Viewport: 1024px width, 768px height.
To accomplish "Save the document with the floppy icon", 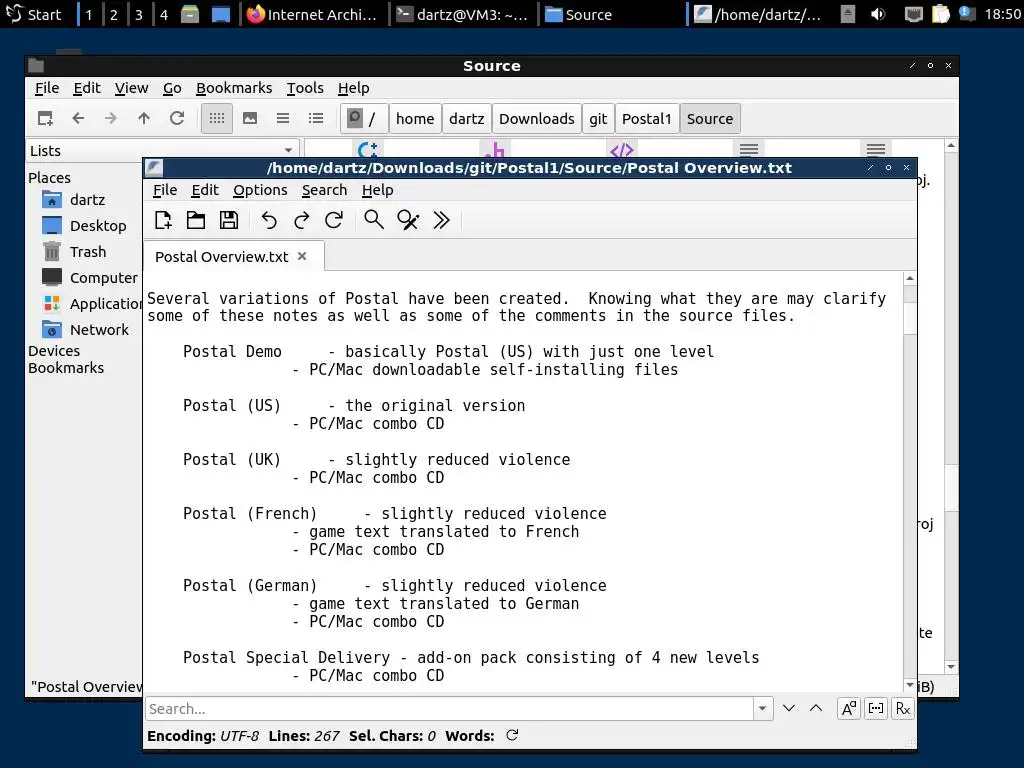I will [229, 220].
